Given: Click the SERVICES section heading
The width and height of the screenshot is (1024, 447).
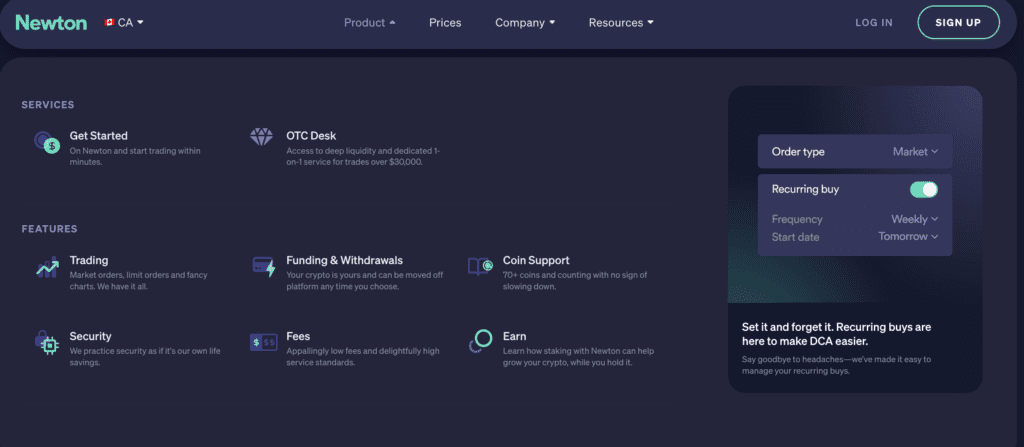Looking at the screenshot, I should 48,105.
